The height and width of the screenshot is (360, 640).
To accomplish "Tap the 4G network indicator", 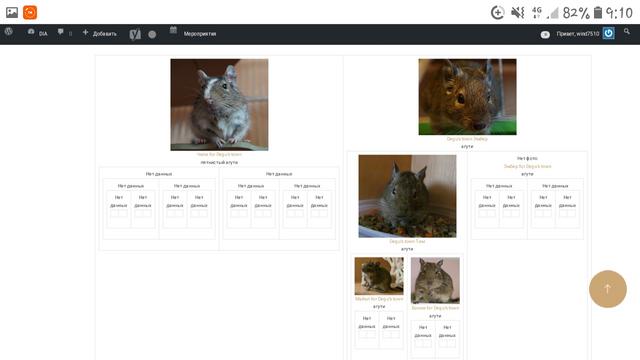I will [537, 12].
